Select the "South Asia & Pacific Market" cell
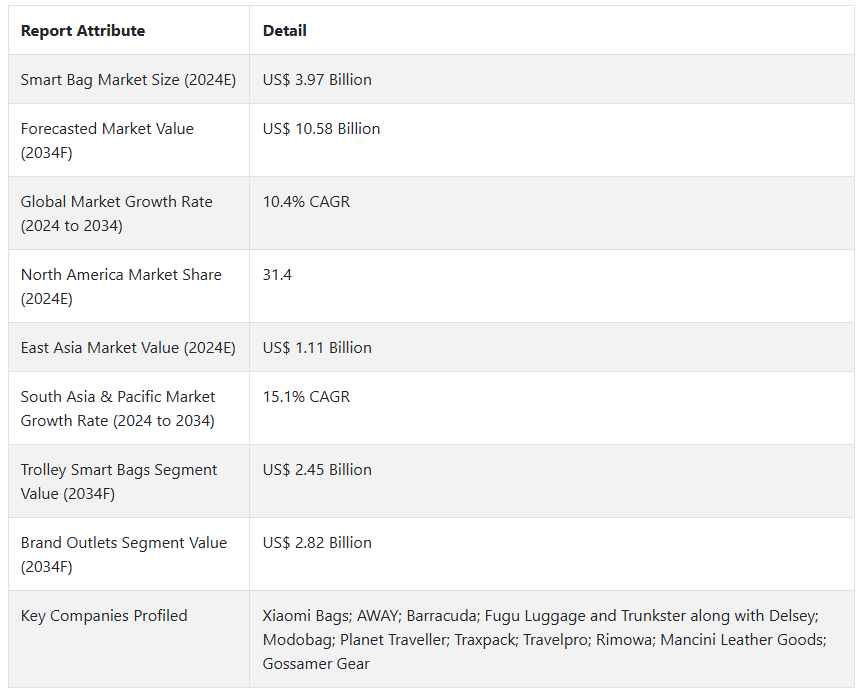This screenshot has height=696, width=862. [118, 409]
